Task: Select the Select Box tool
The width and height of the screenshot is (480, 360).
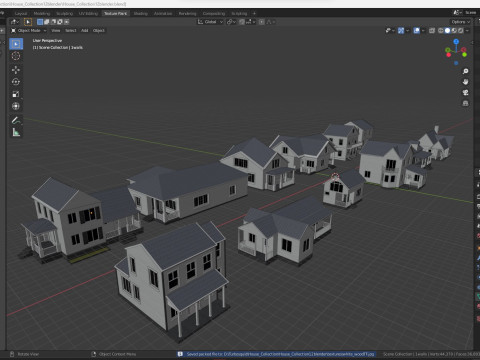Action: 16,44
